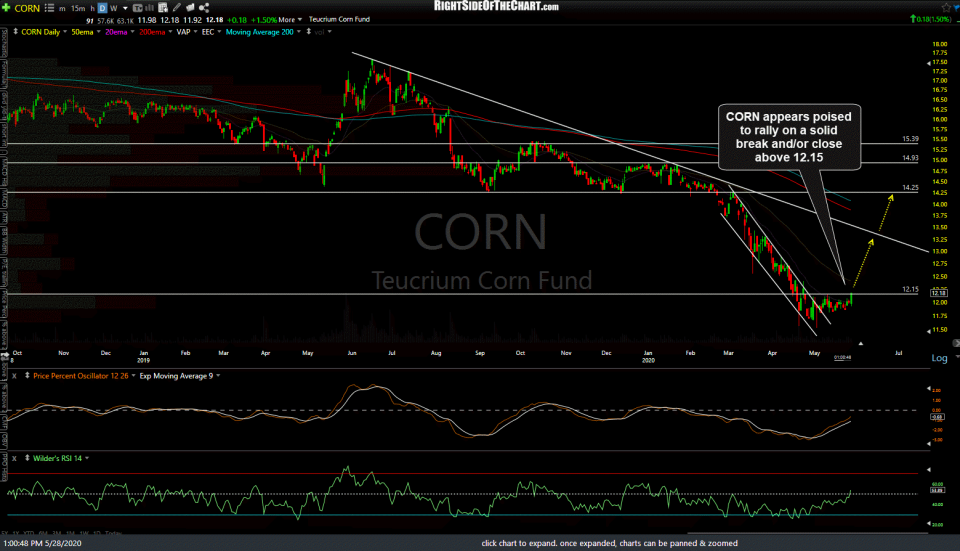Click the CORN ticker symbol field

(27, 8)
